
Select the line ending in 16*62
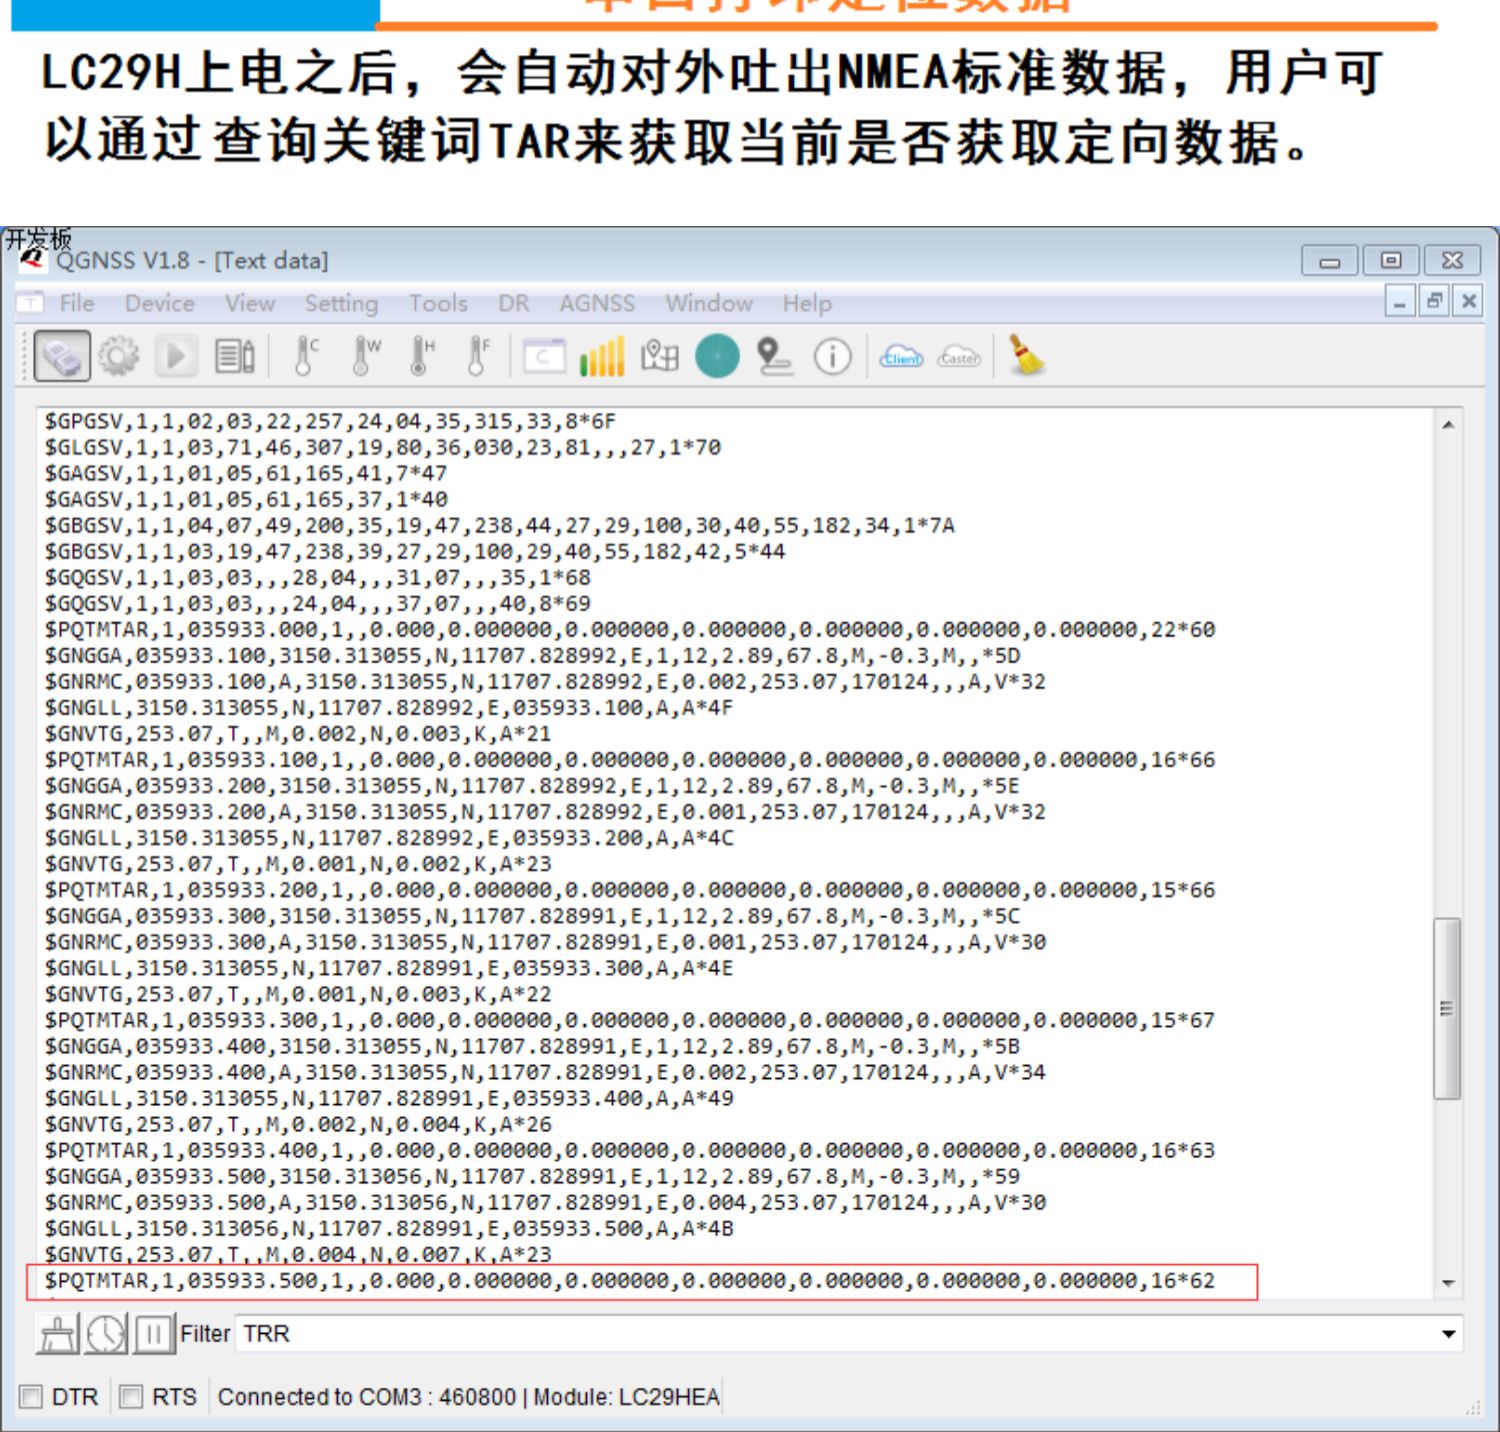coord(629,1281)
